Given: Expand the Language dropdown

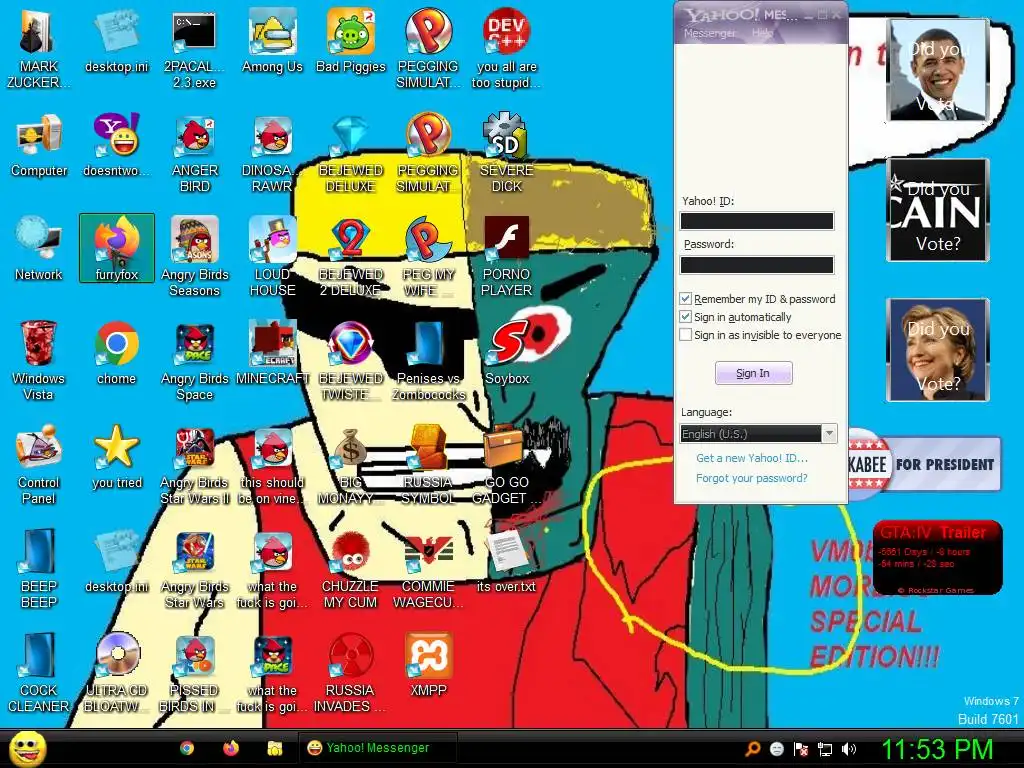Looking at the screenshot, I should click(829, 434).
